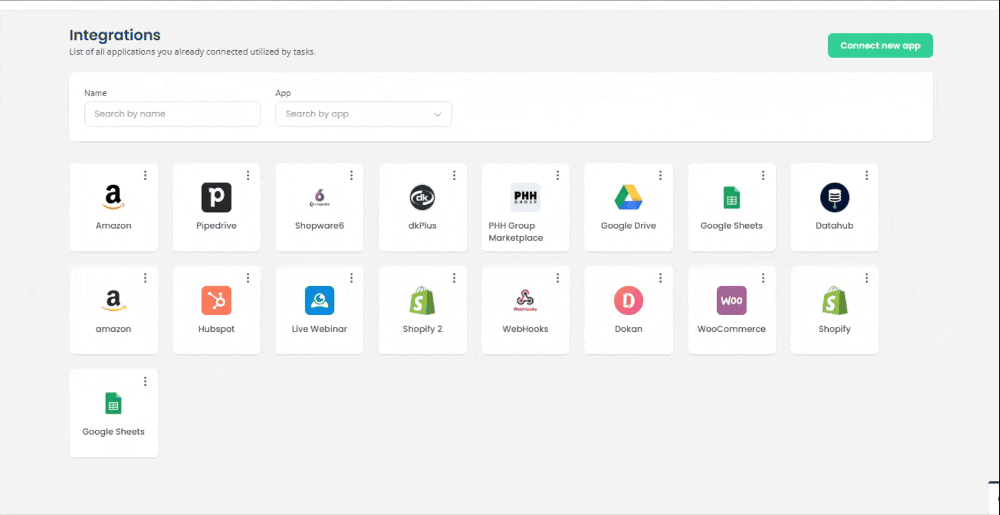Open options menu of Shopify card without number
The width and height of the screenshot is (1000, 515).
tap(867, 278)
